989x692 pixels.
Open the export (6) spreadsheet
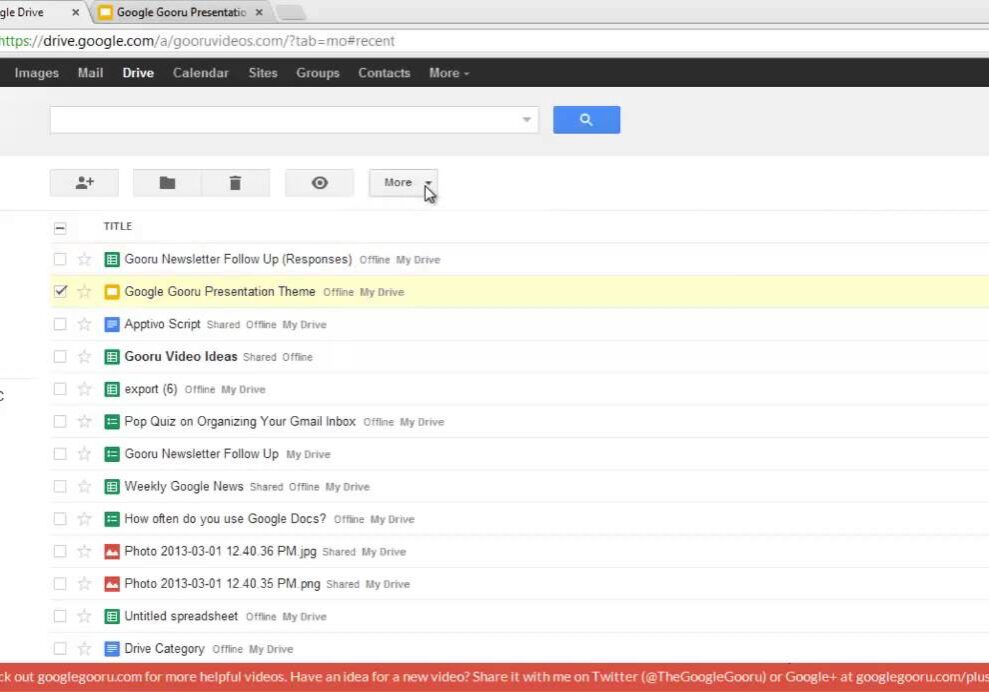coord(151,389)
